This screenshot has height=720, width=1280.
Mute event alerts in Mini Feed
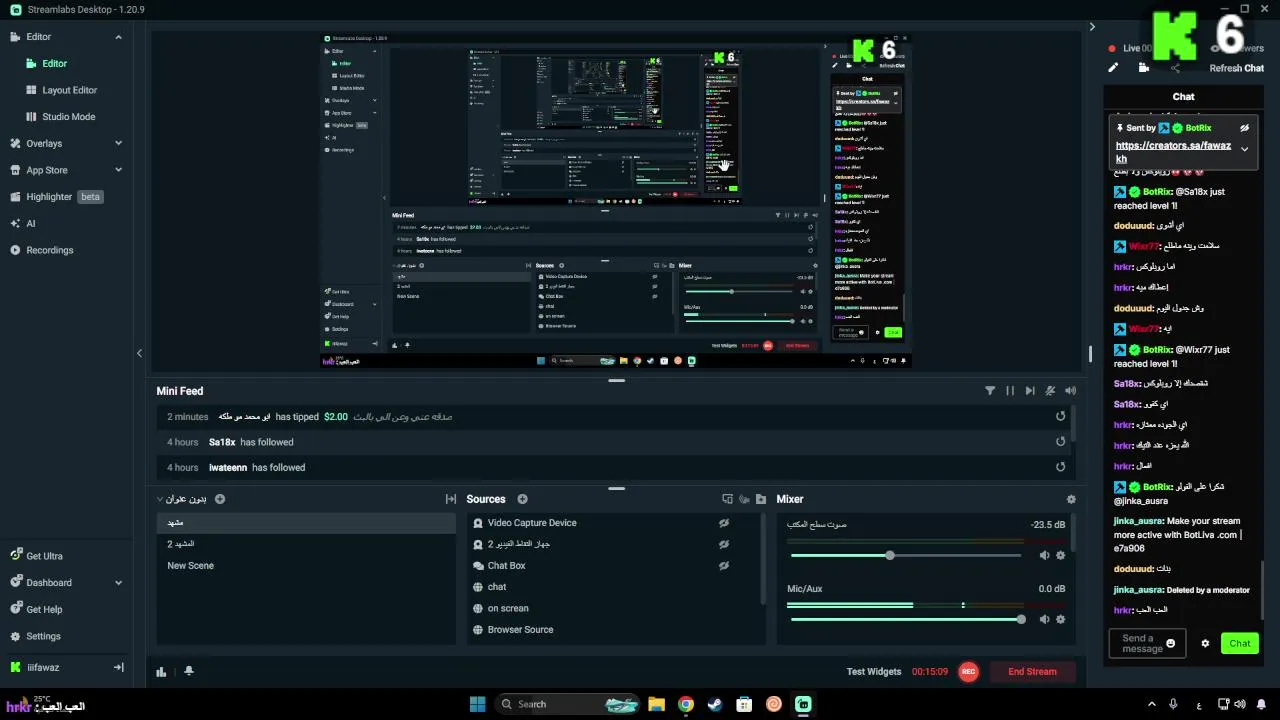click(x=1050, y=391)
